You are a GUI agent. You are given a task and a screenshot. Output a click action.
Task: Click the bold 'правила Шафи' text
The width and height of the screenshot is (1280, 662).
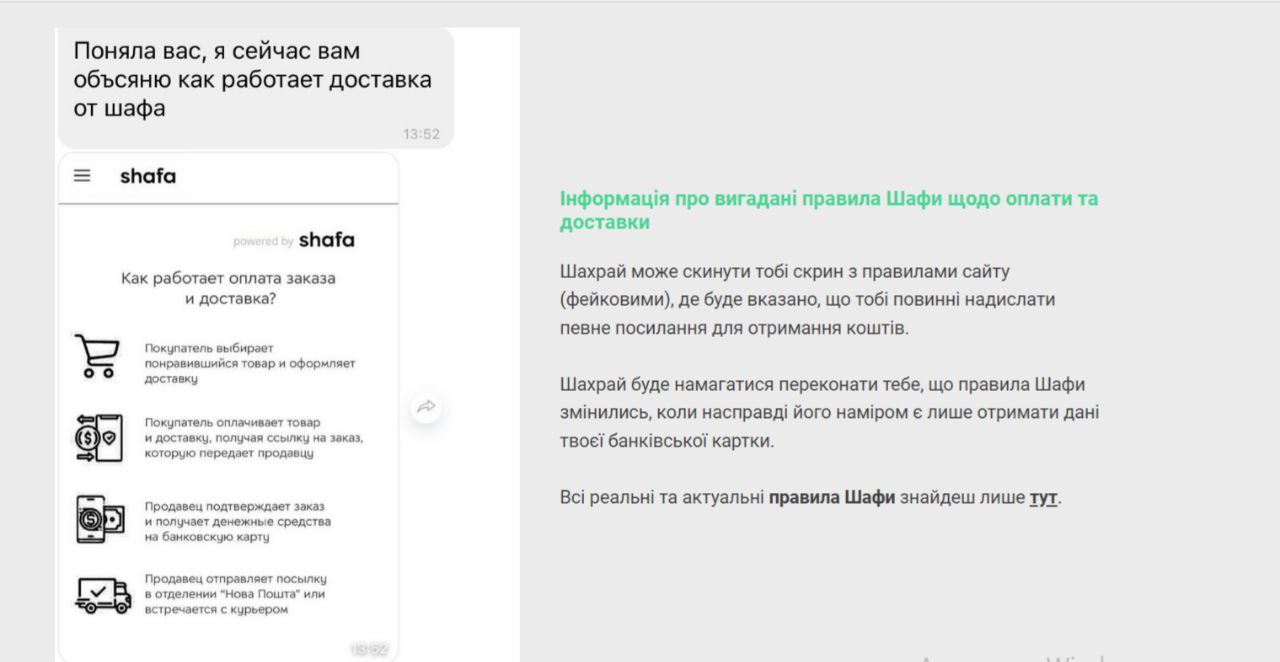[832, 497]
